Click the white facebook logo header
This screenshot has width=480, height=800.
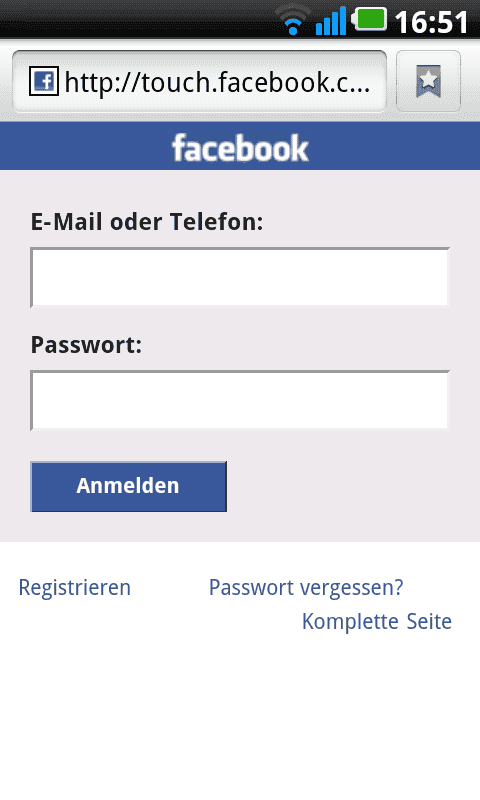(x=240, y=148)
